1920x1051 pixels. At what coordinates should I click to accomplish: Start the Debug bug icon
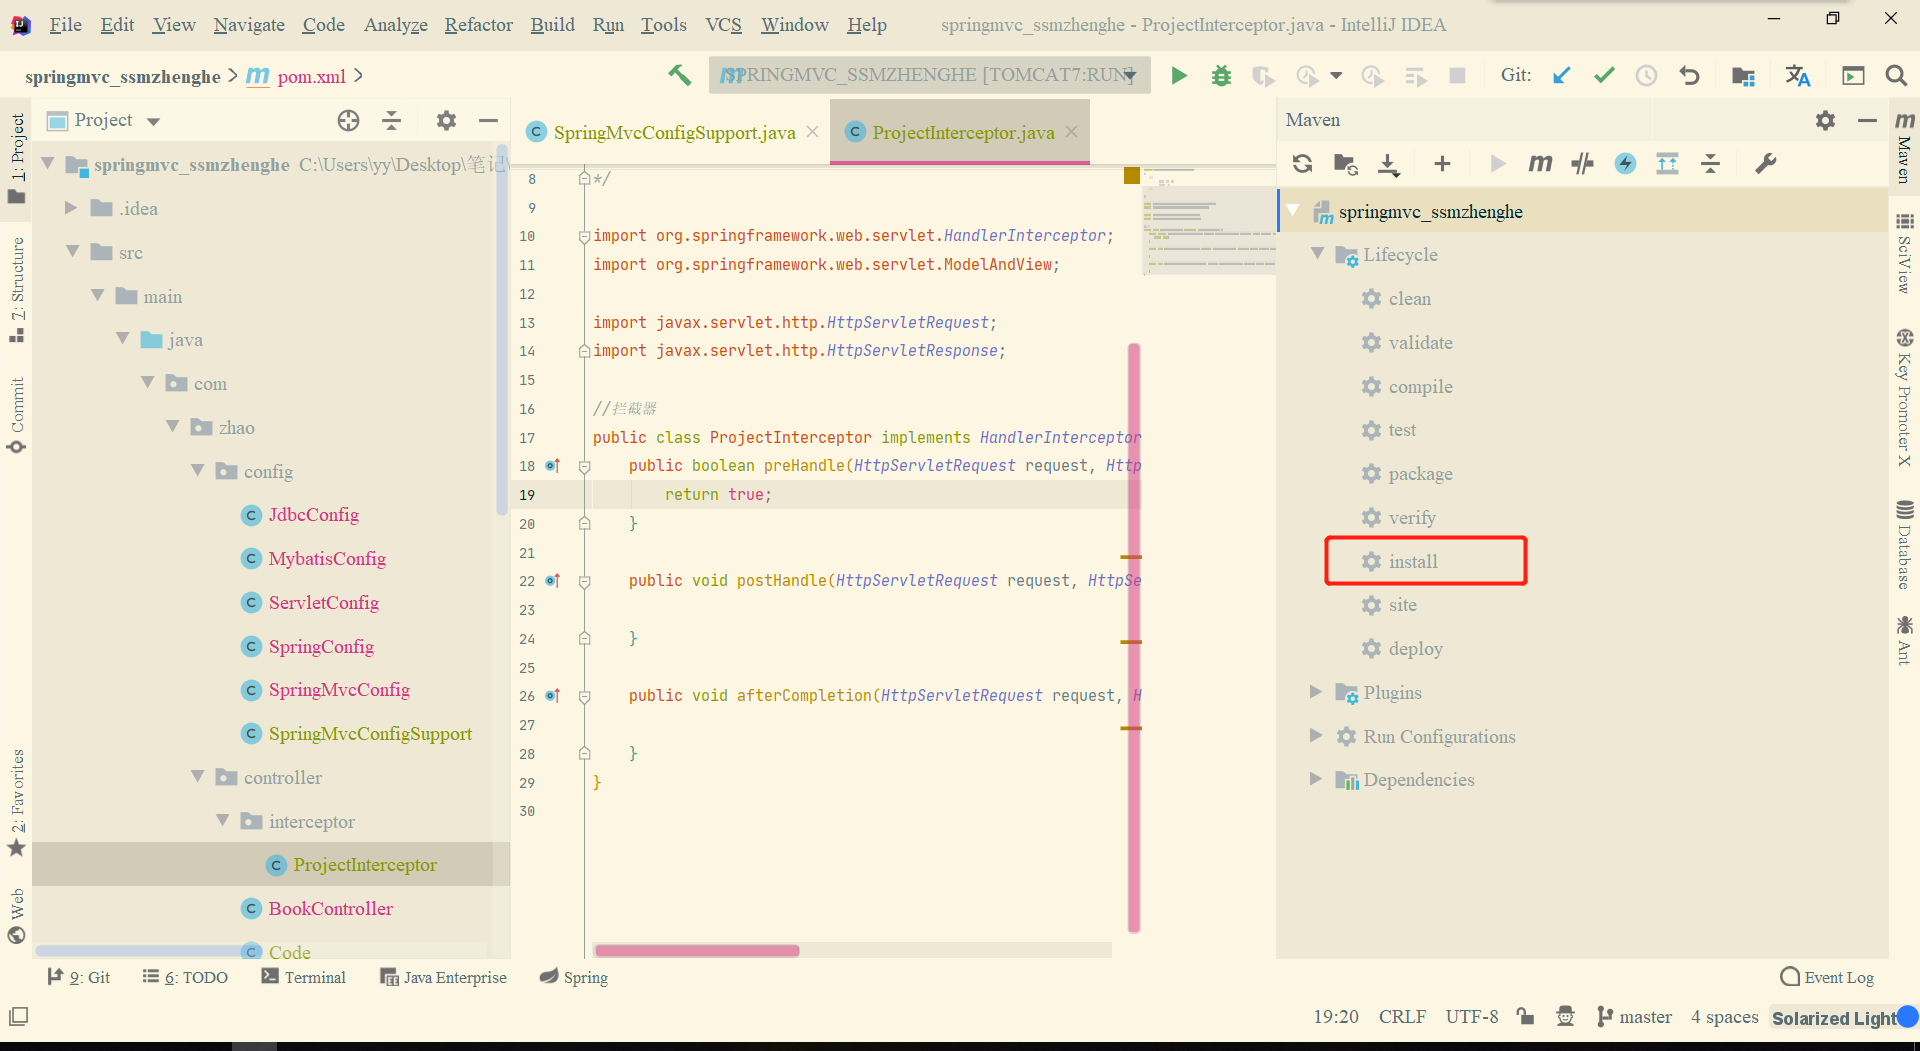pos(1221,76)
